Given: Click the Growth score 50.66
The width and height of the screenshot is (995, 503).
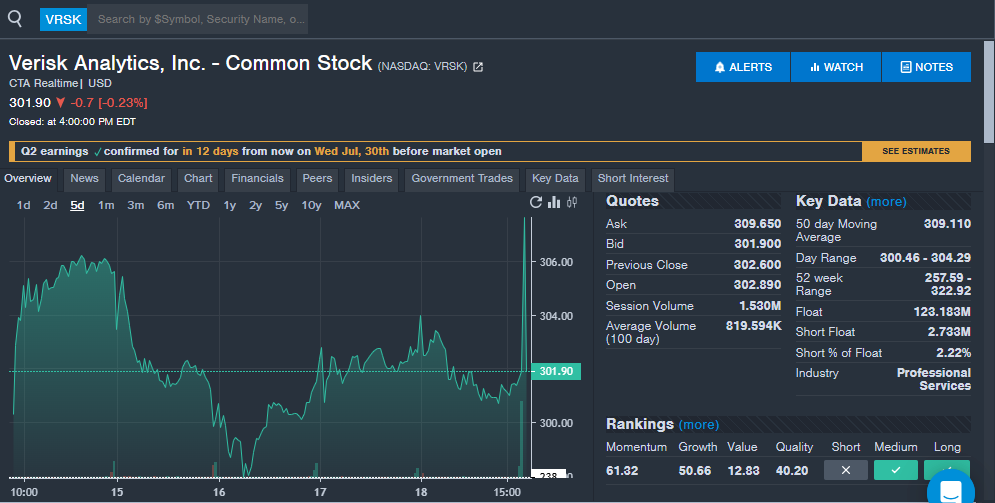Looking at the screenshot, I should (x=695, y=471).
